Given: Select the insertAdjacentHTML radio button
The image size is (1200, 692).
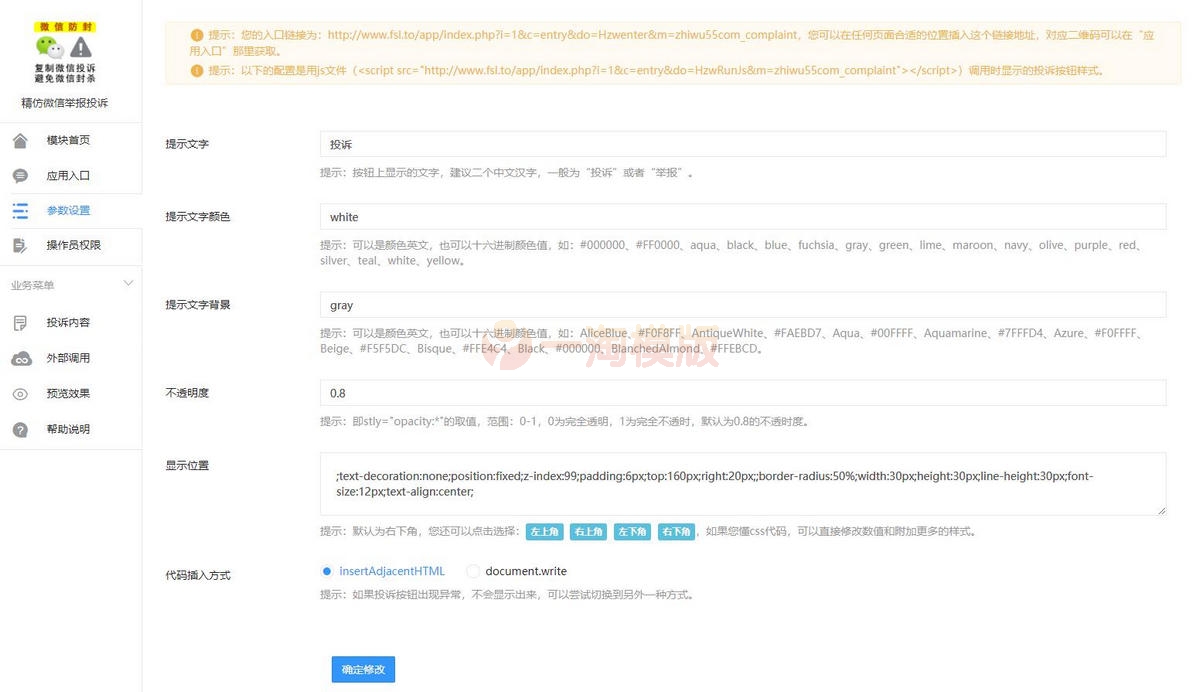Looking at the screenshot, I should [x=327, y=570].
